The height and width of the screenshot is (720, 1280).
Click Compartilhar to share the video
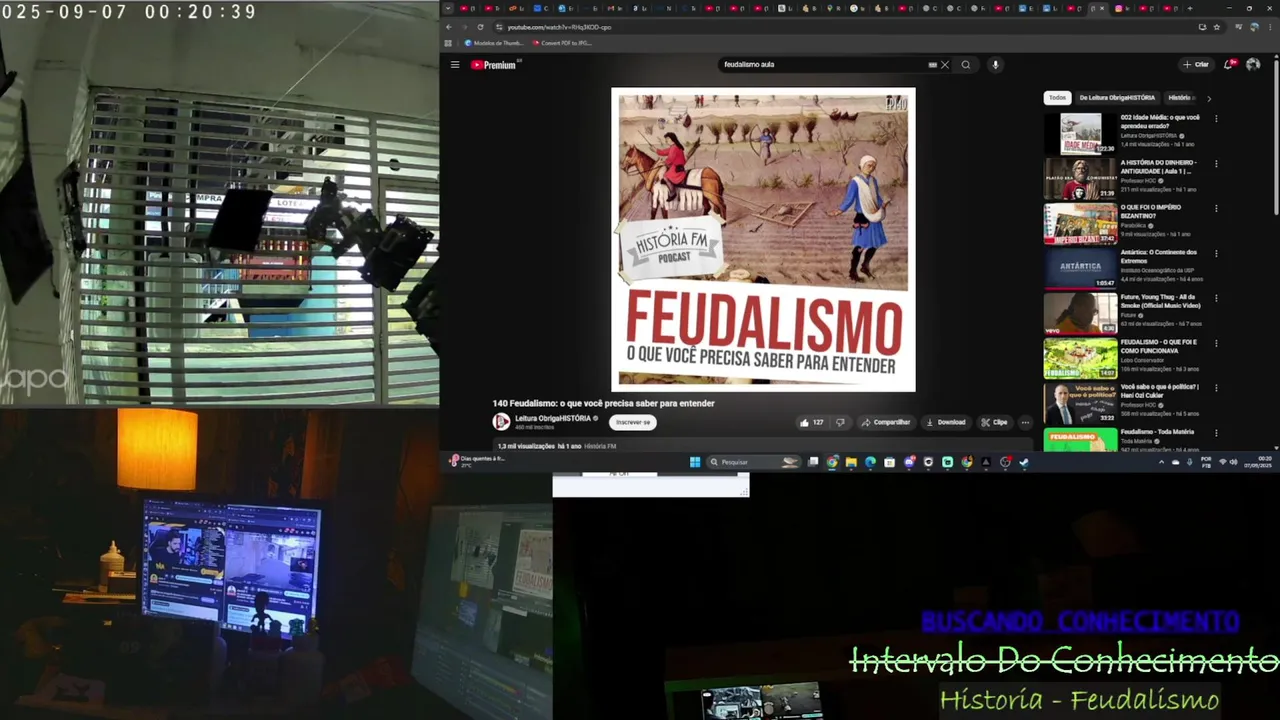click(x=886, y=422)
